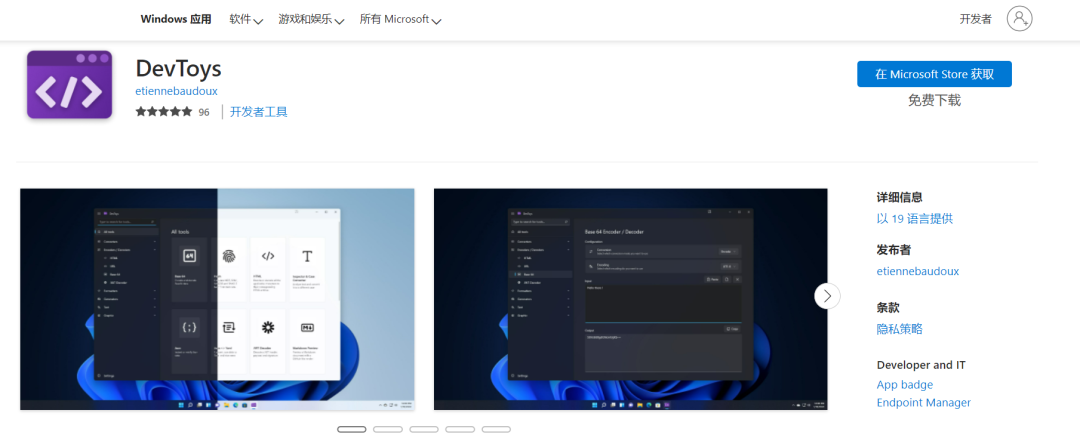The image size is (1080, 444).
Task: Open the first screenshot showing All tools
Action: pyautogui.click(x=218, y=299)
